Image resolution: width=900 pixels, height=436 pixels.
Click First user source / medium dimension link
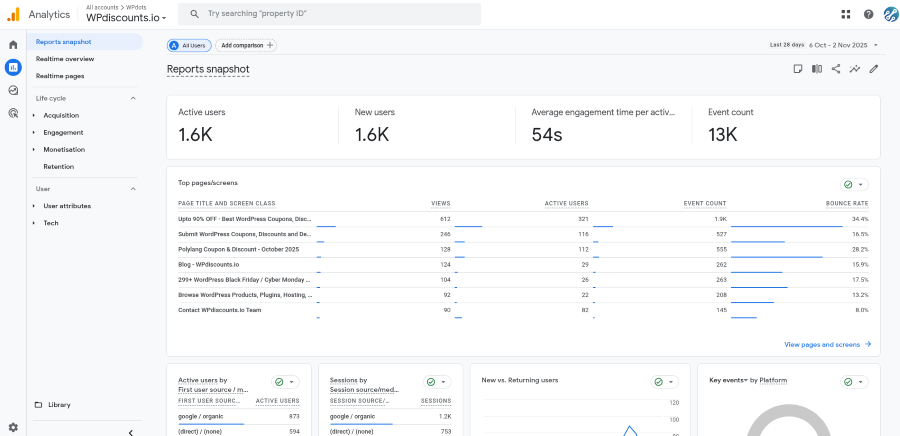214,389
